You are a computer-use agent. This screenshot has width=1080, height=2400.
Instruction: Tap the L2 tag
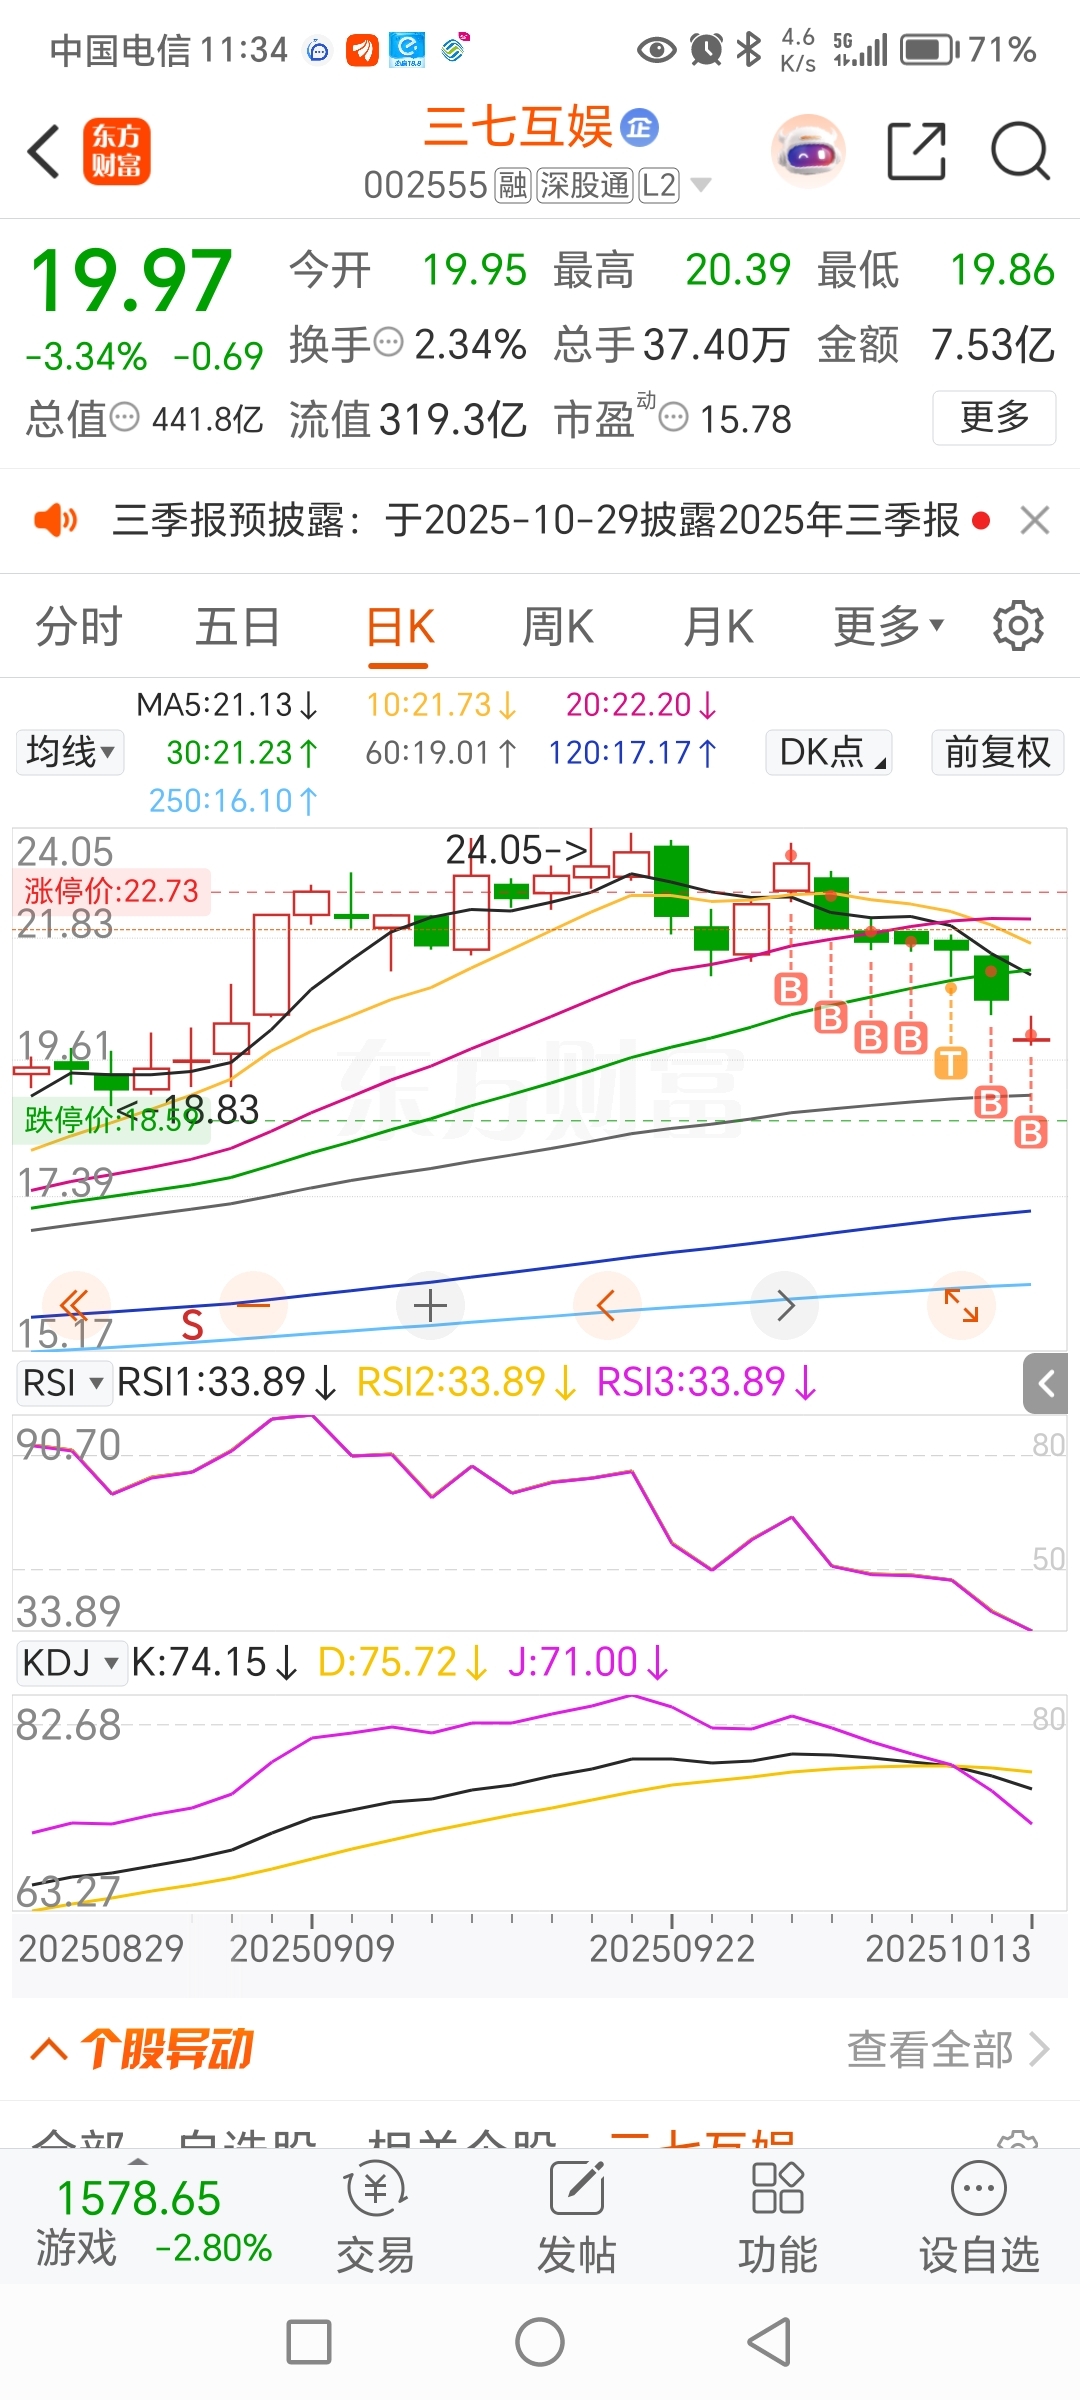pyautogui.click(x=659, y=185)
